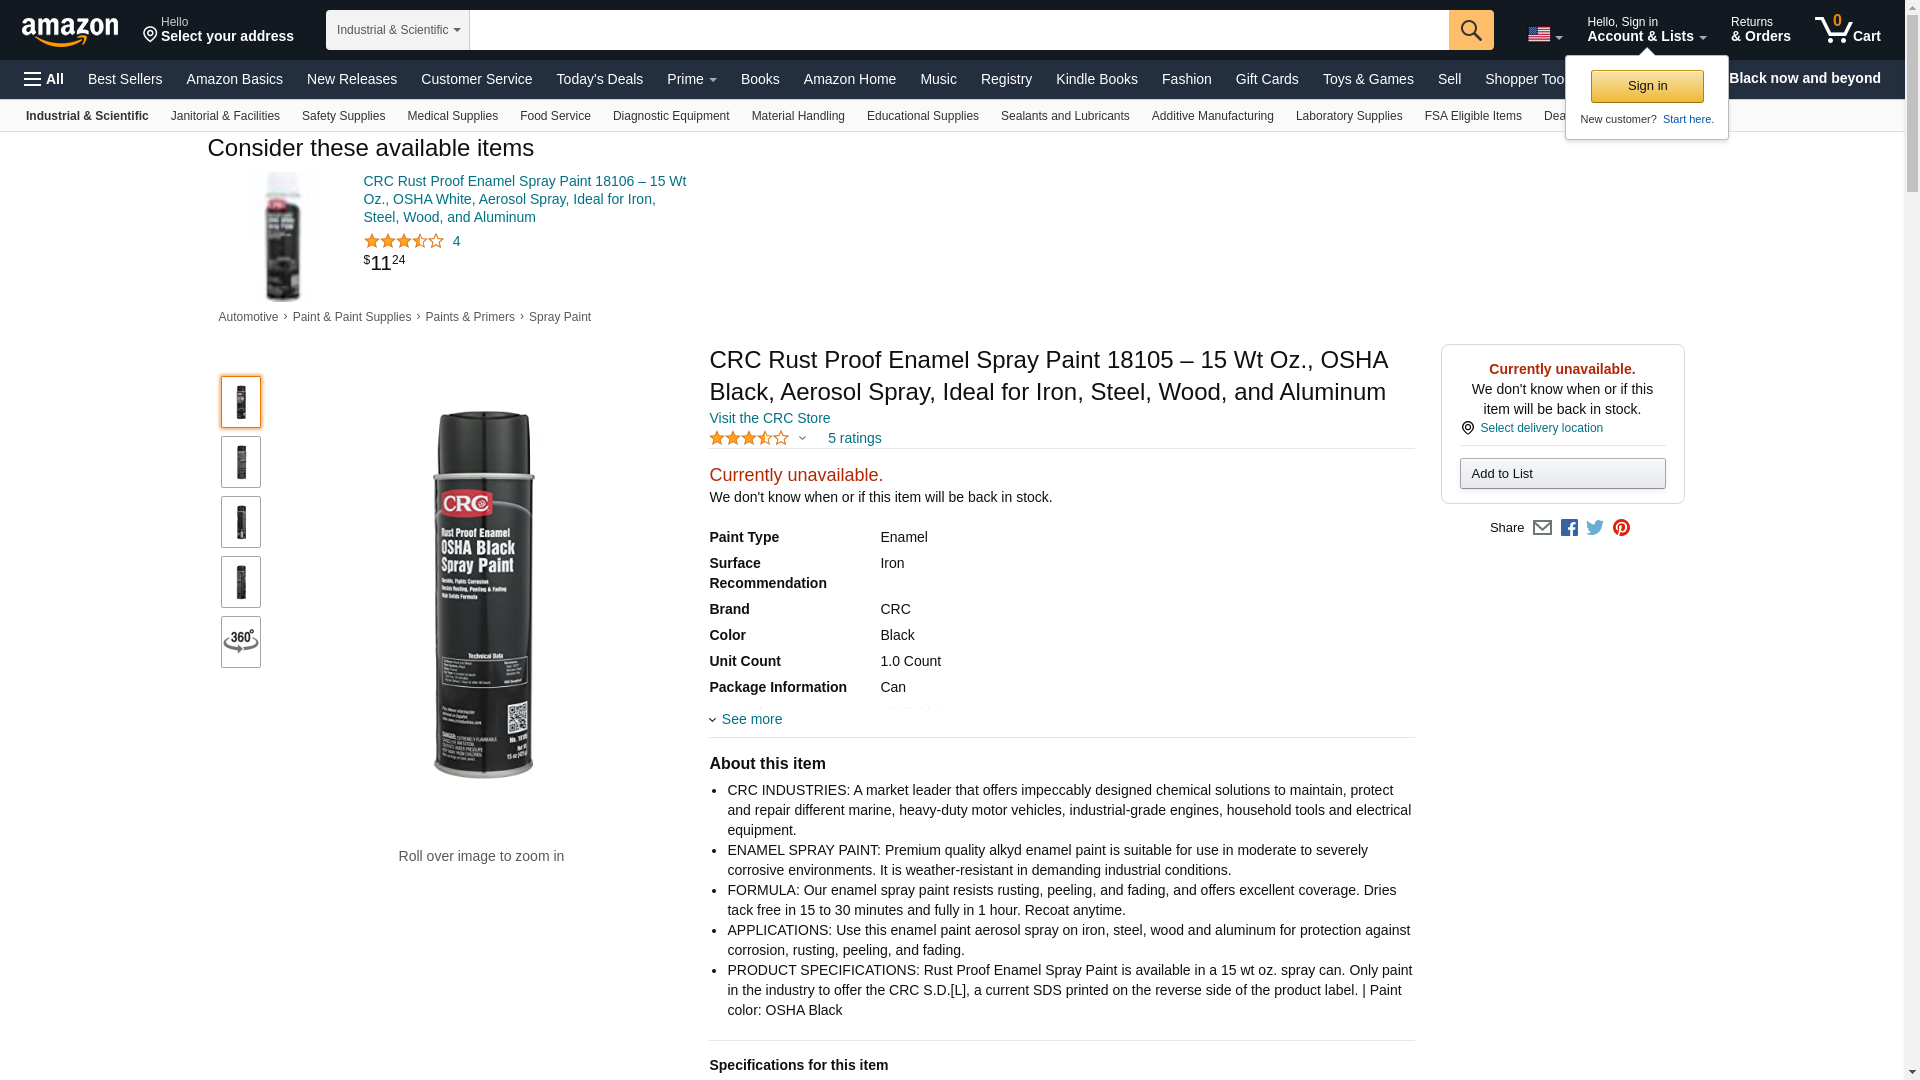
Task: Open the All hamburger menu
Action: [x=44, y=79]
